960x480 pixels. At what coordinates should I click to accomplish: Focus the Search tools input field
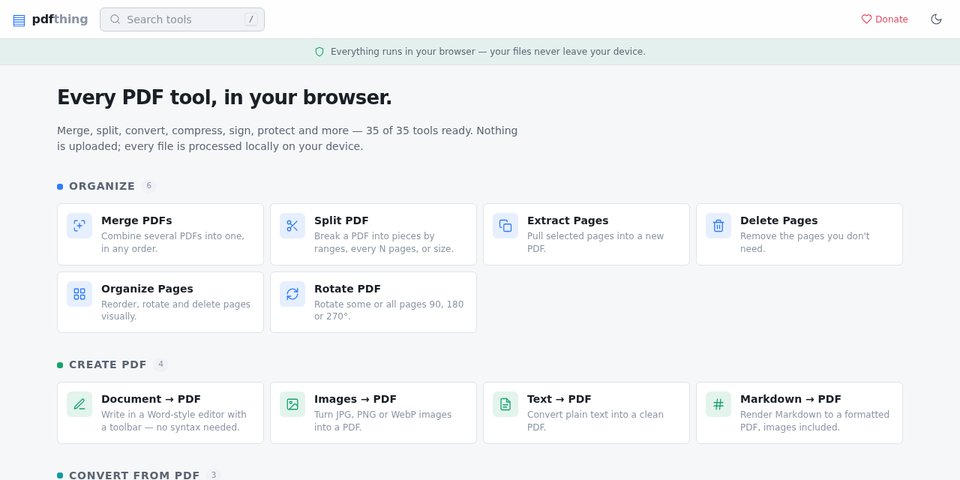pos(182,20)
